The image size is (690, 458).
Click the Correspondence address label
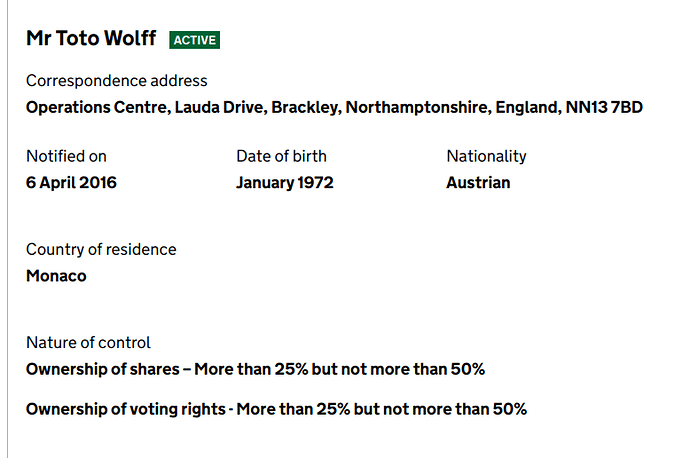tap(117, 81)
